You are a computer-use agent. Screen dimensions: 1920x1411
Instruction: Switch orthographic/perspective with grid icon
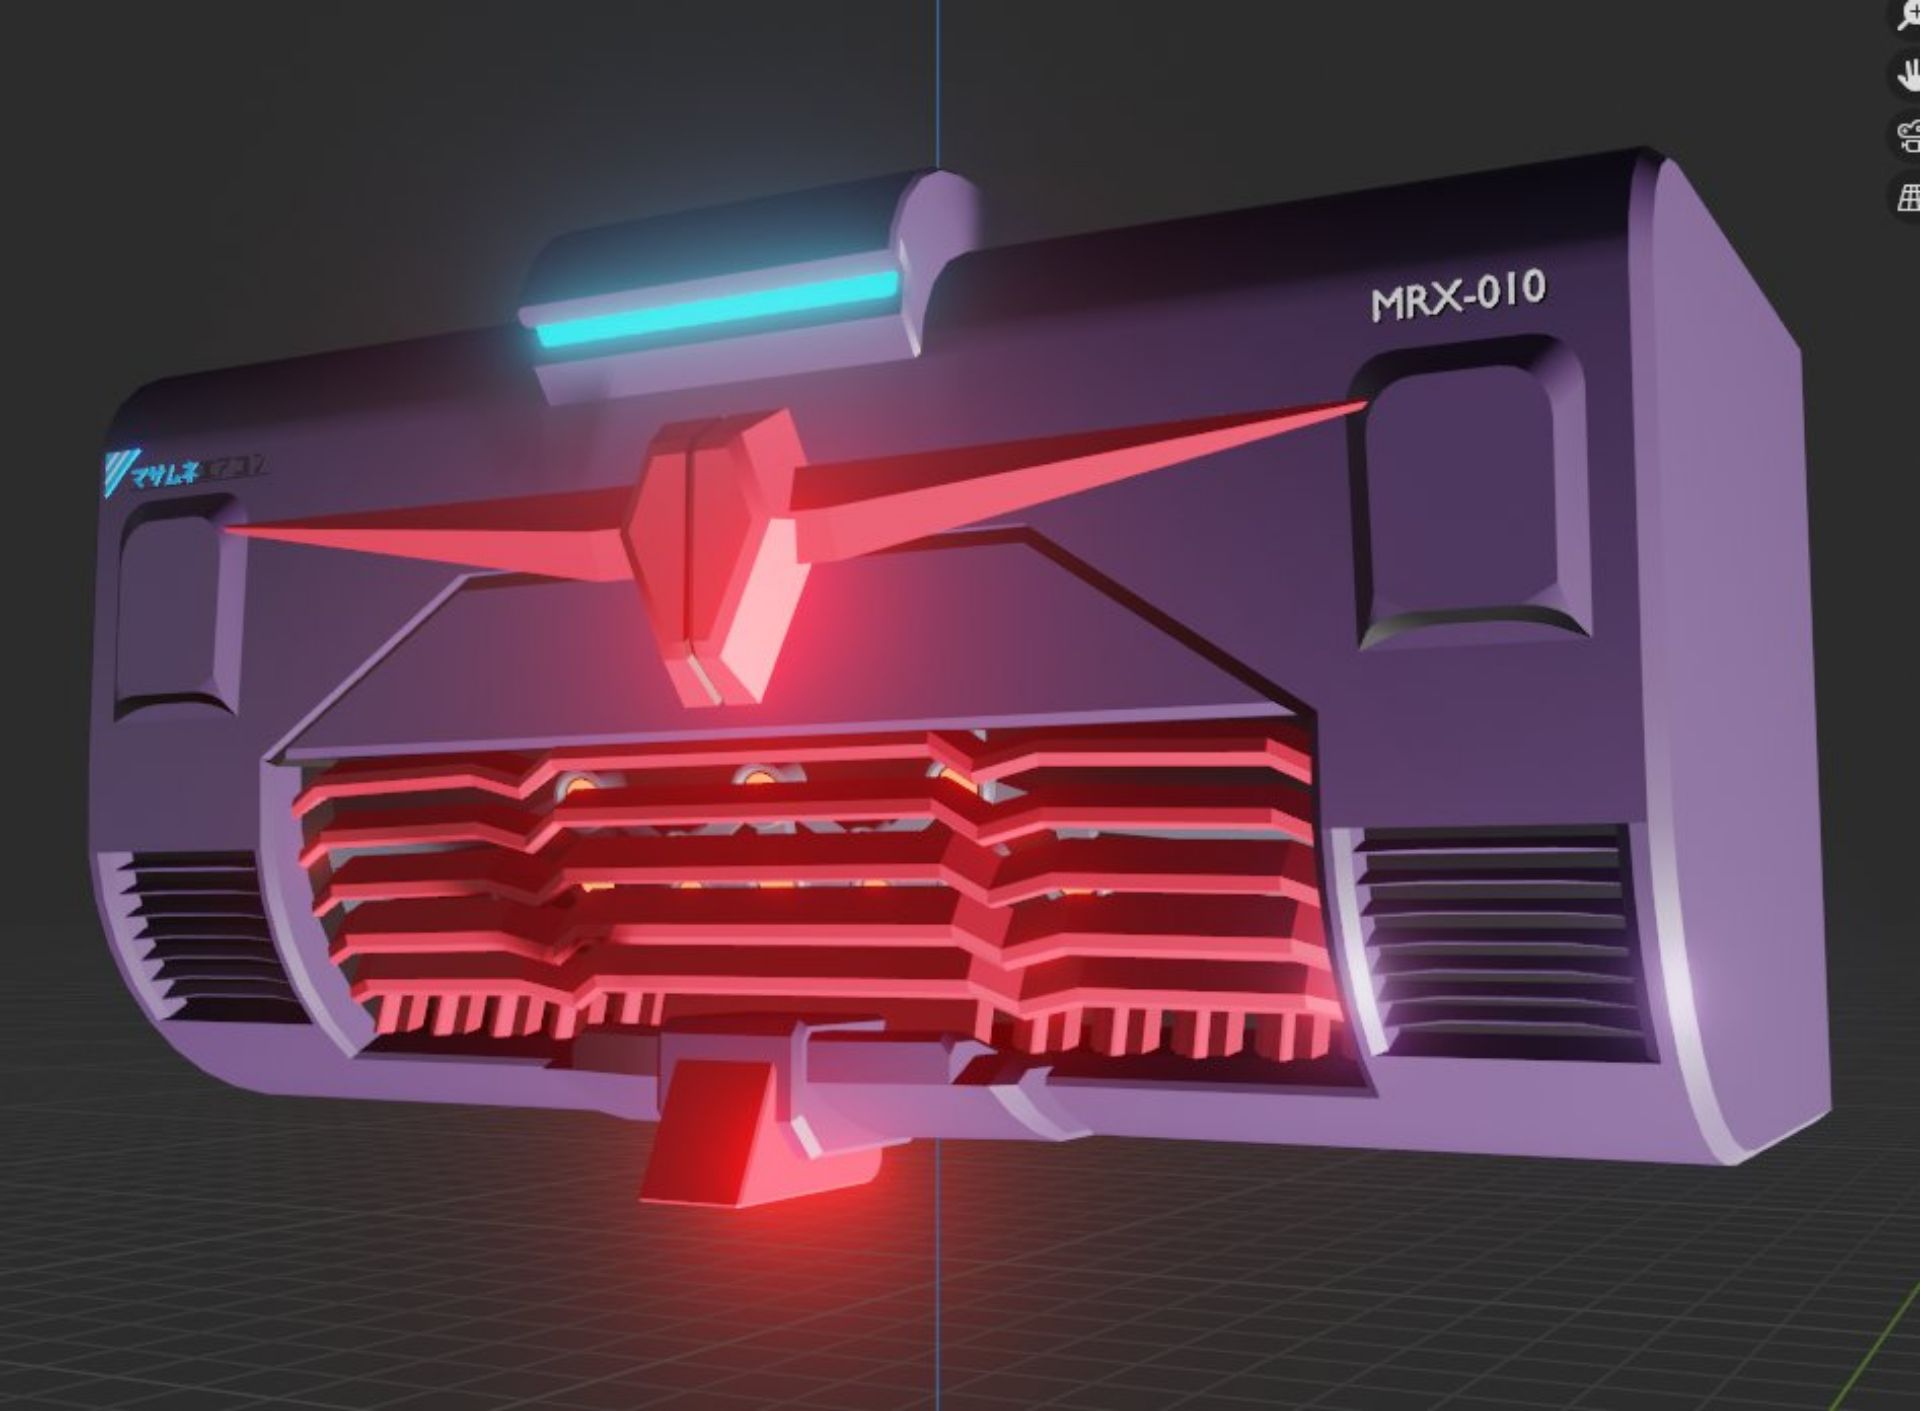coord(1908,197)
